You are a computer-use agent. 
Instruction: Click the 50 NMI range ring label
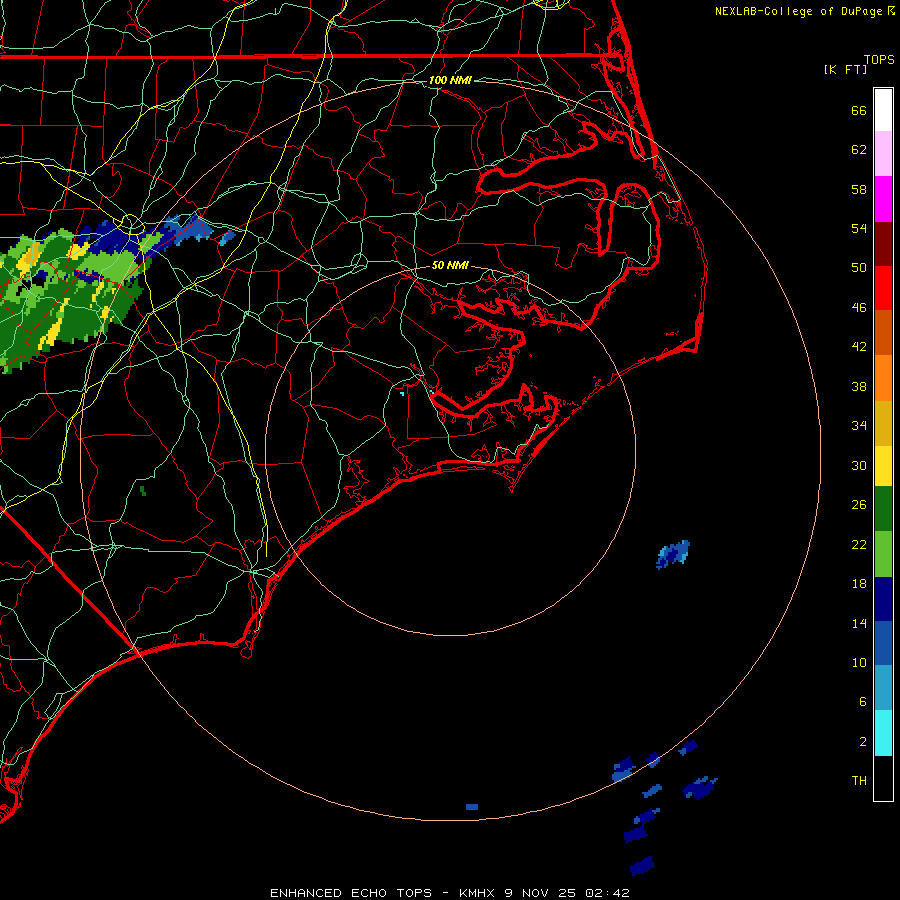(450, 265)
